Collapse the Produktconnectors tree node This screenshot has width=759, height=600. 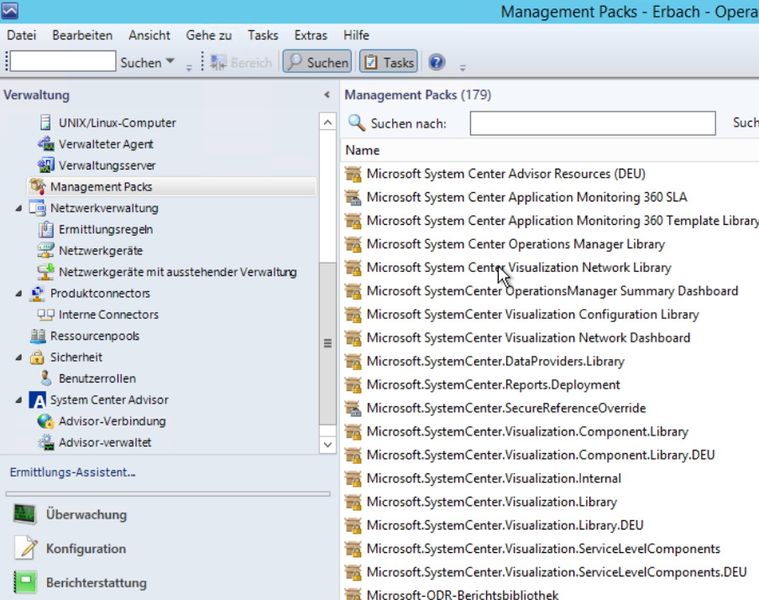(18, 293)
